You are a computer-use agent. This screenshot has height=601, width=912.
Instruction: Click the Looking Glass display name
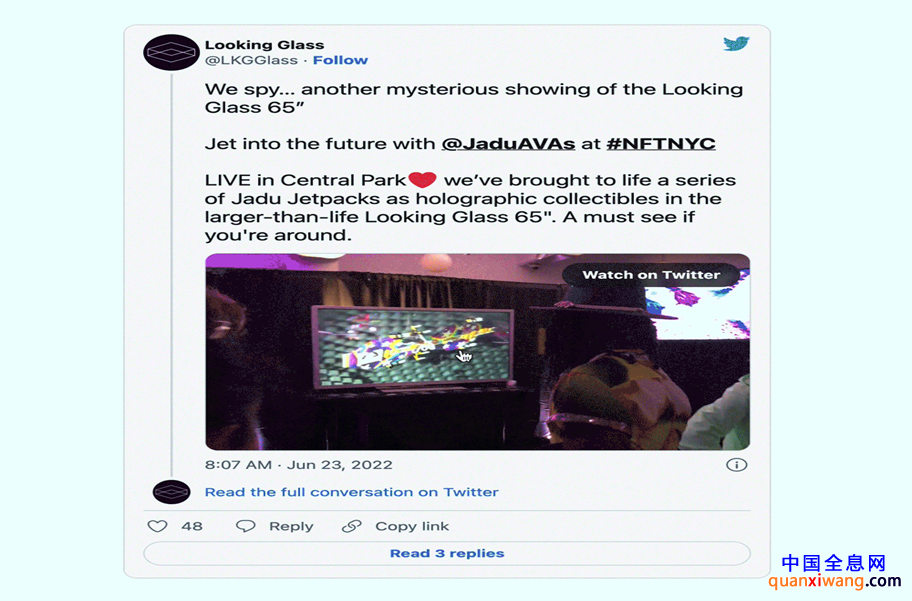coord(265,45)
